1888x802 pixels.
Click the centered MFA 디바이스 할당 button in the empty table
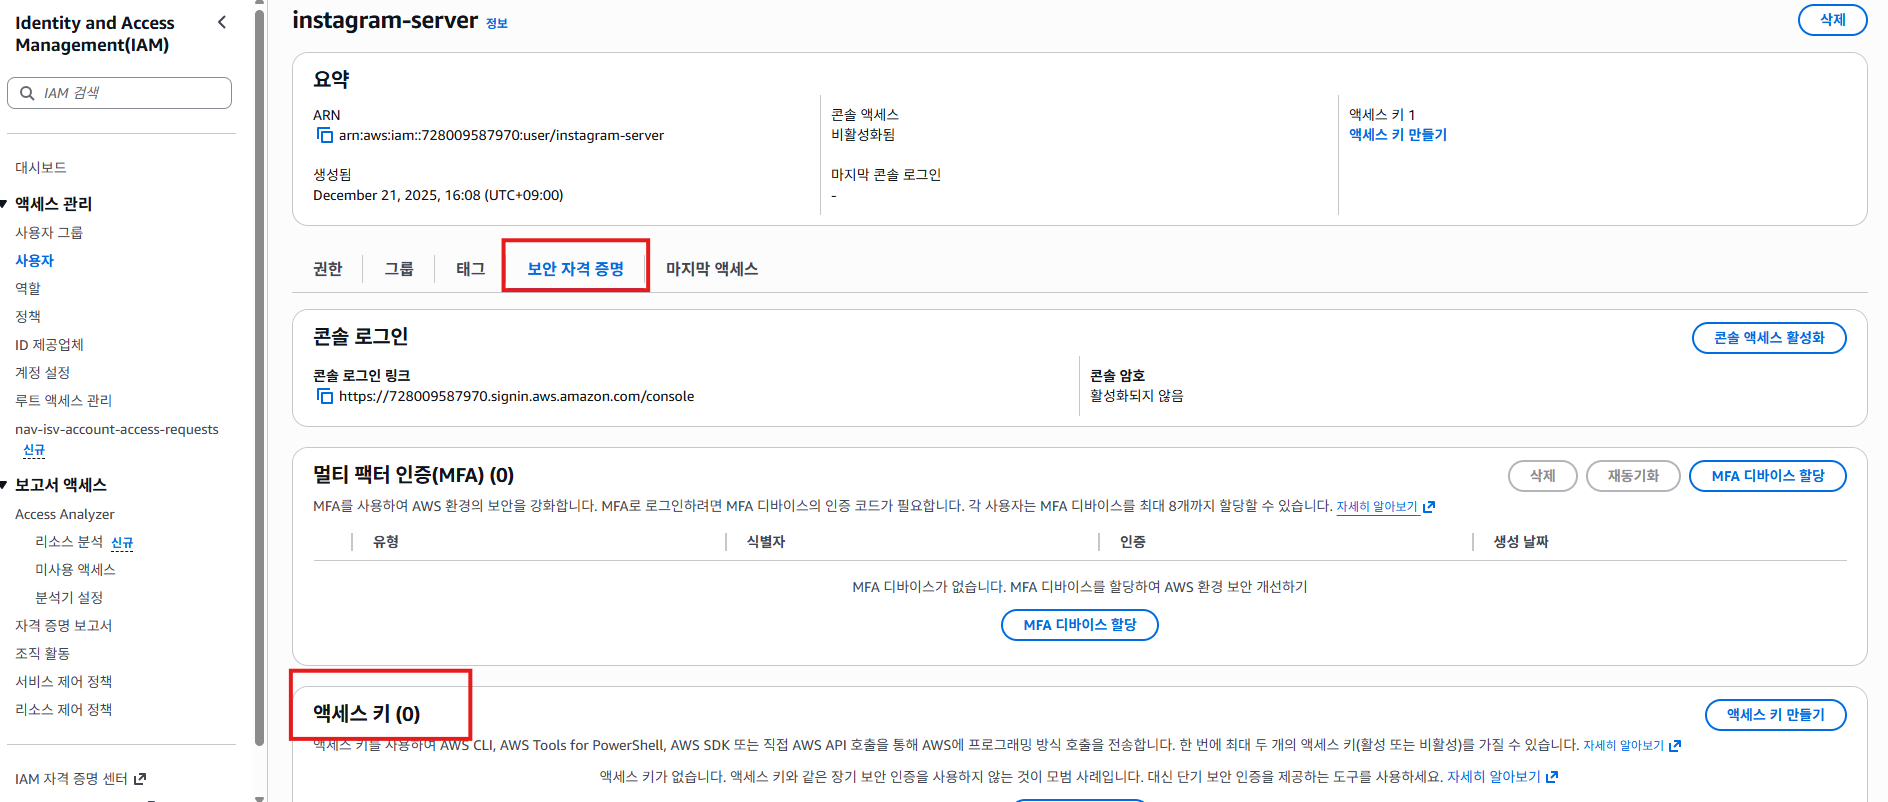pos(1079,625)
